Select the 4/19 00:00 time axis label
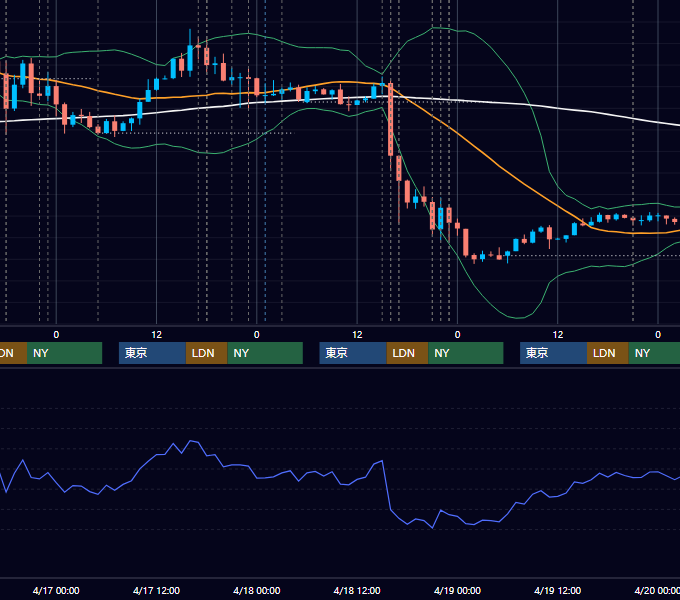This screenshot has height=600, width=680. tap(457, 590)
